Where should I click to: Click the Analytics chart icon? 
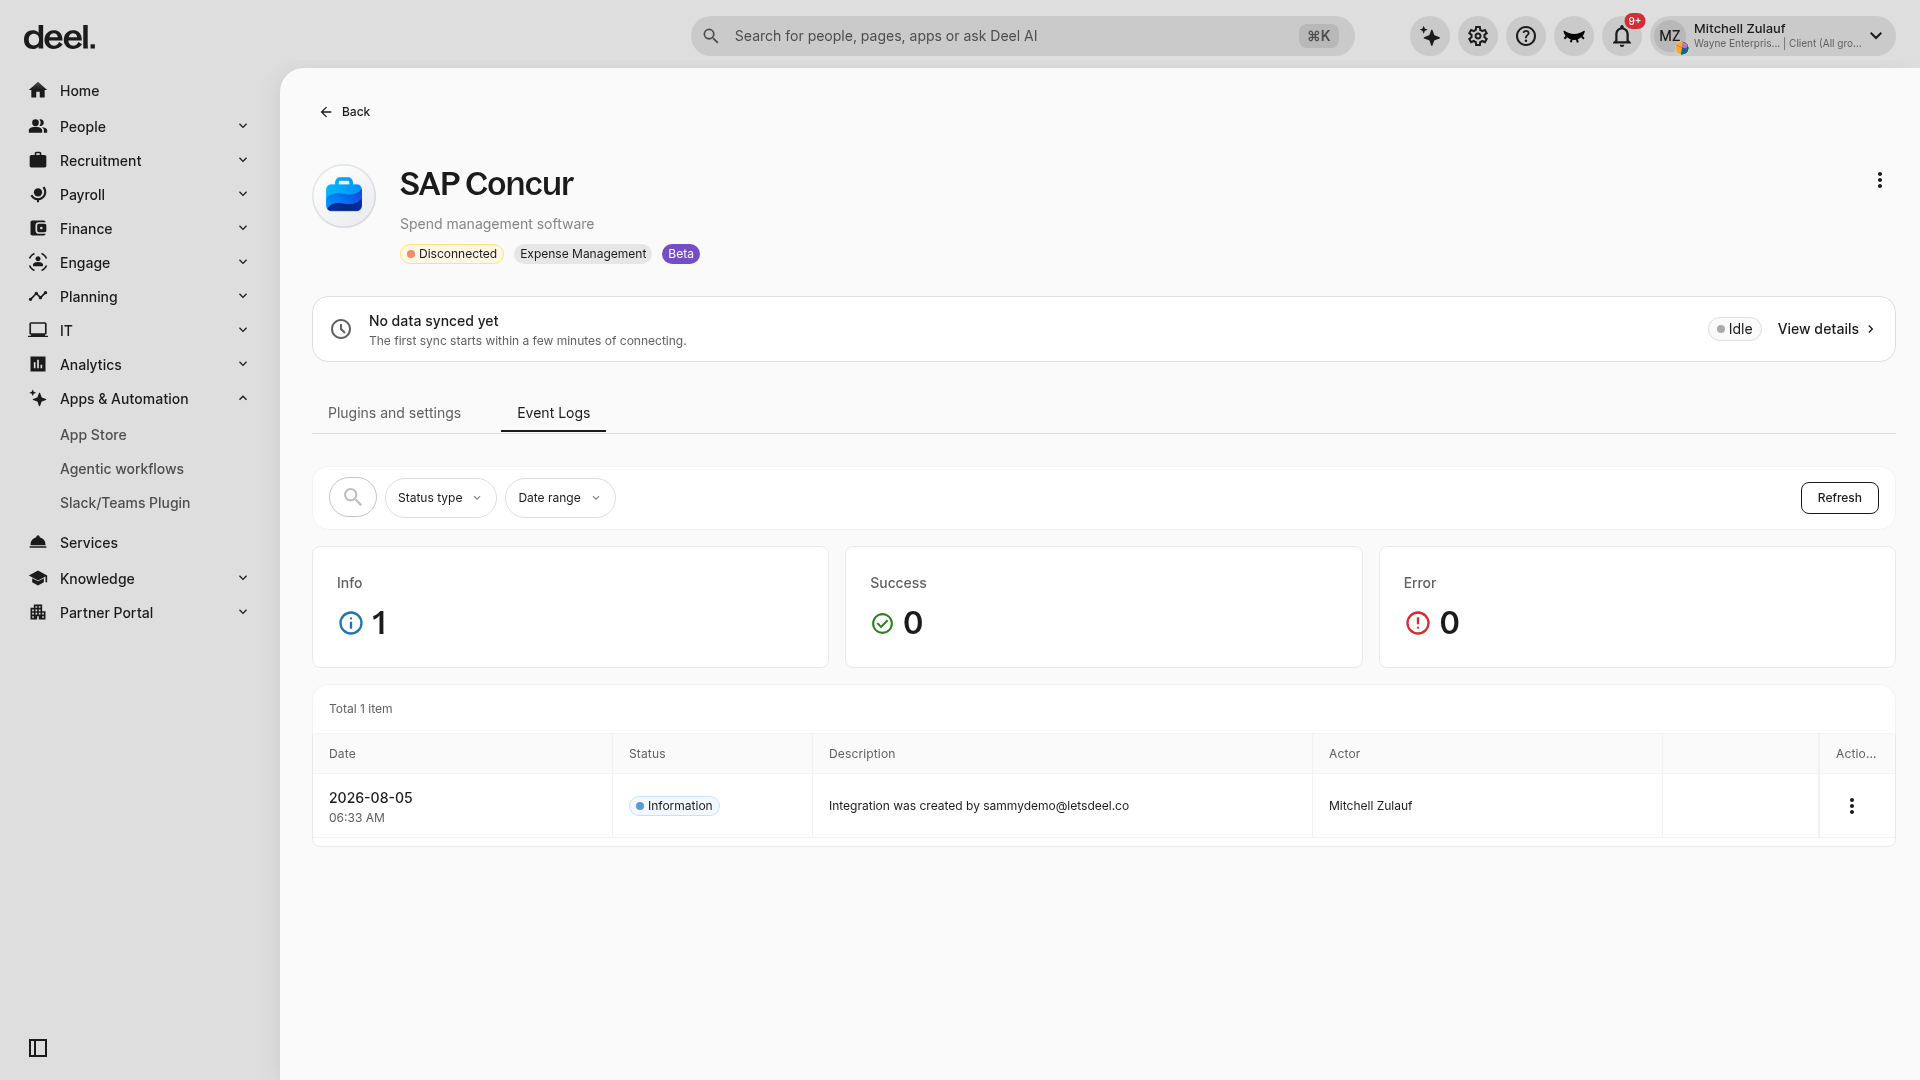click(38, 365)
